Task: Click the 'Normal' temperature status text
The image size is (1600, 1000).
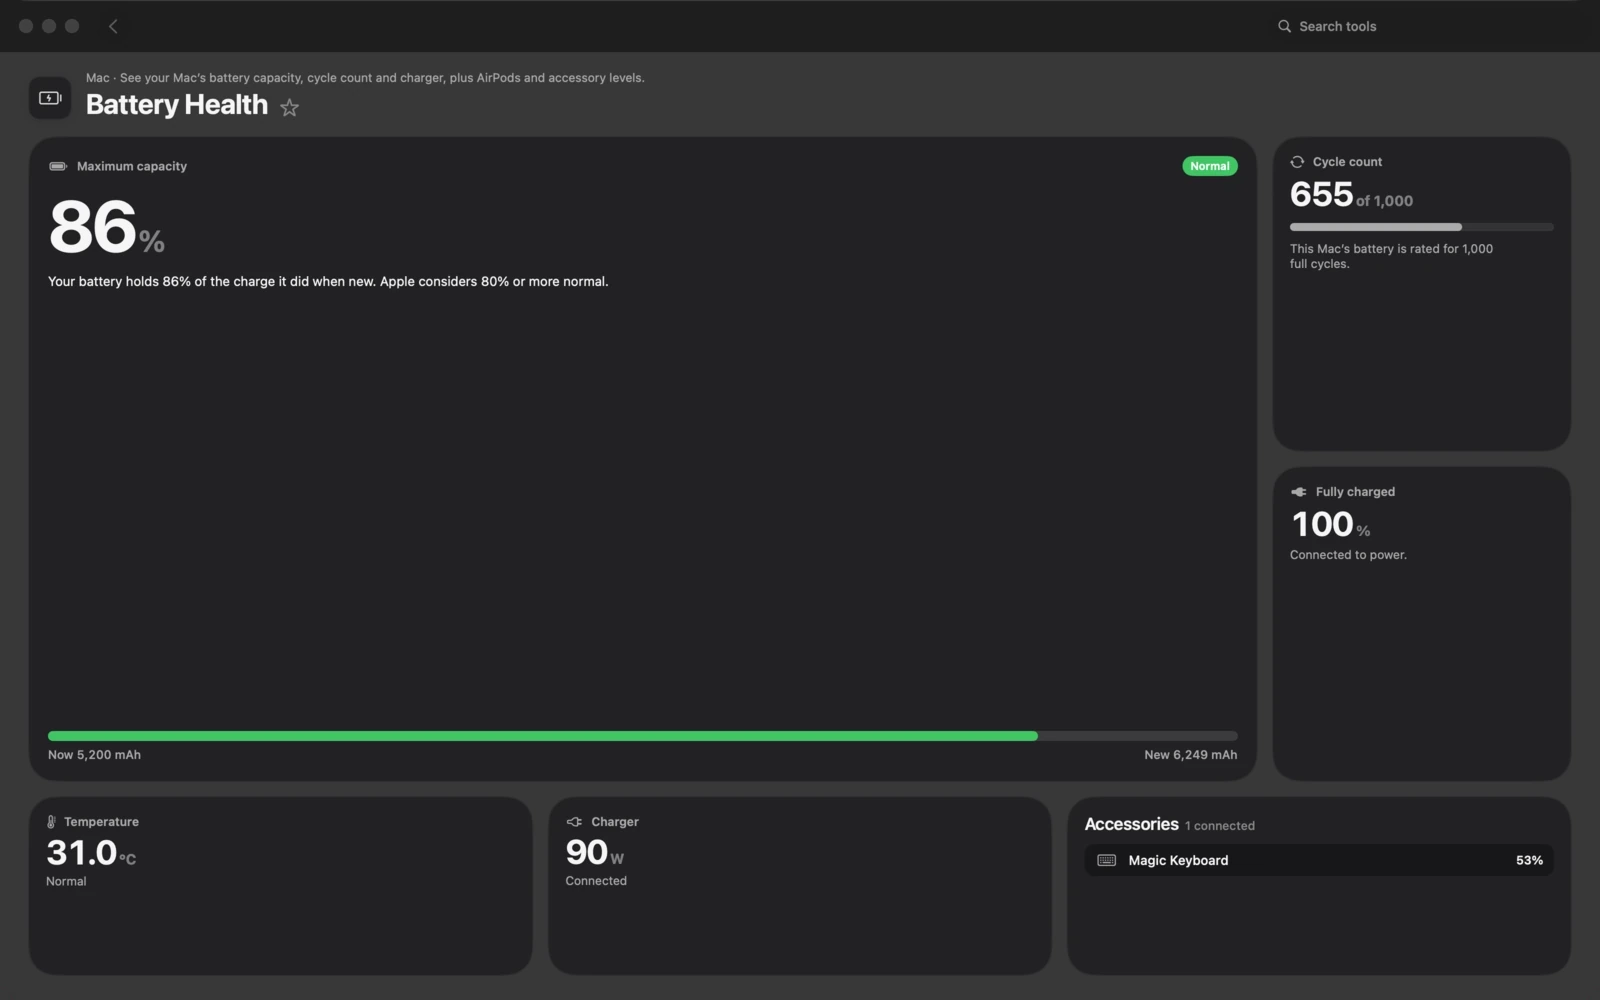Action: (66, 881)
